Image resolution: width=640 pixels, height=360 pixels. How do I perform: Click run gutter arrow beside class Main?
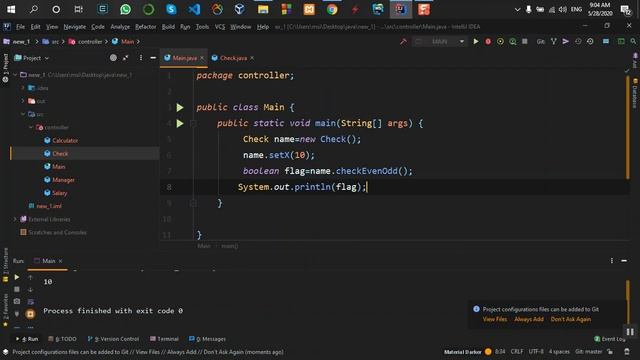click(180, 107)
